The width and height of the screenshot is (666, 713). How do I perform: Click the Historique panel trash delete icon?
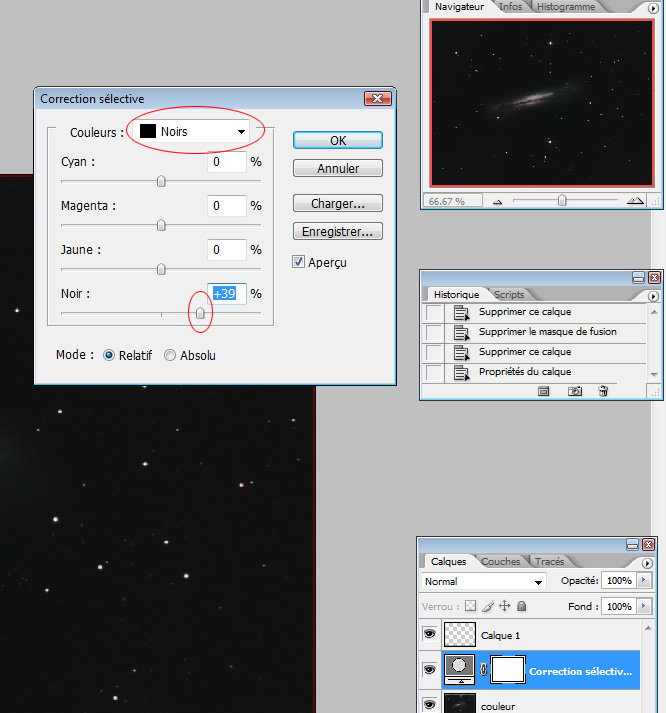(x=603, y=391)
